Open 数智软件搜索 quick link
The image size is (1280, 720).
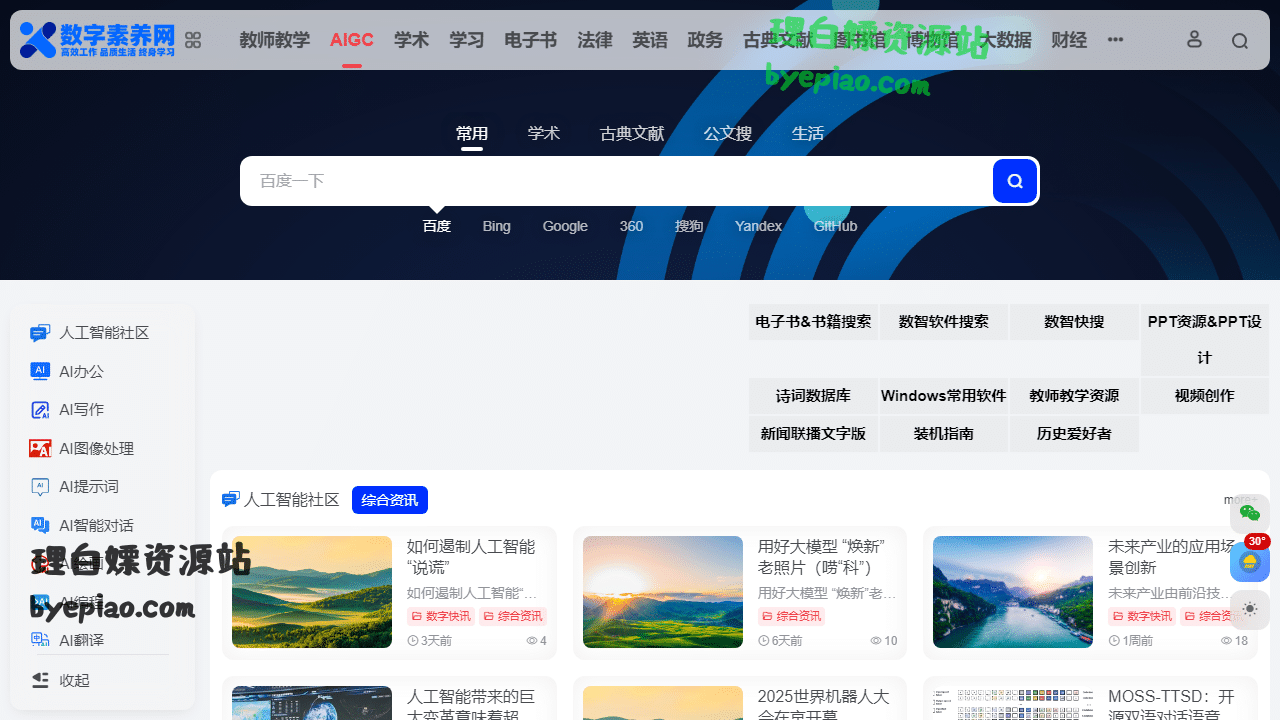(x=944, y=322)
